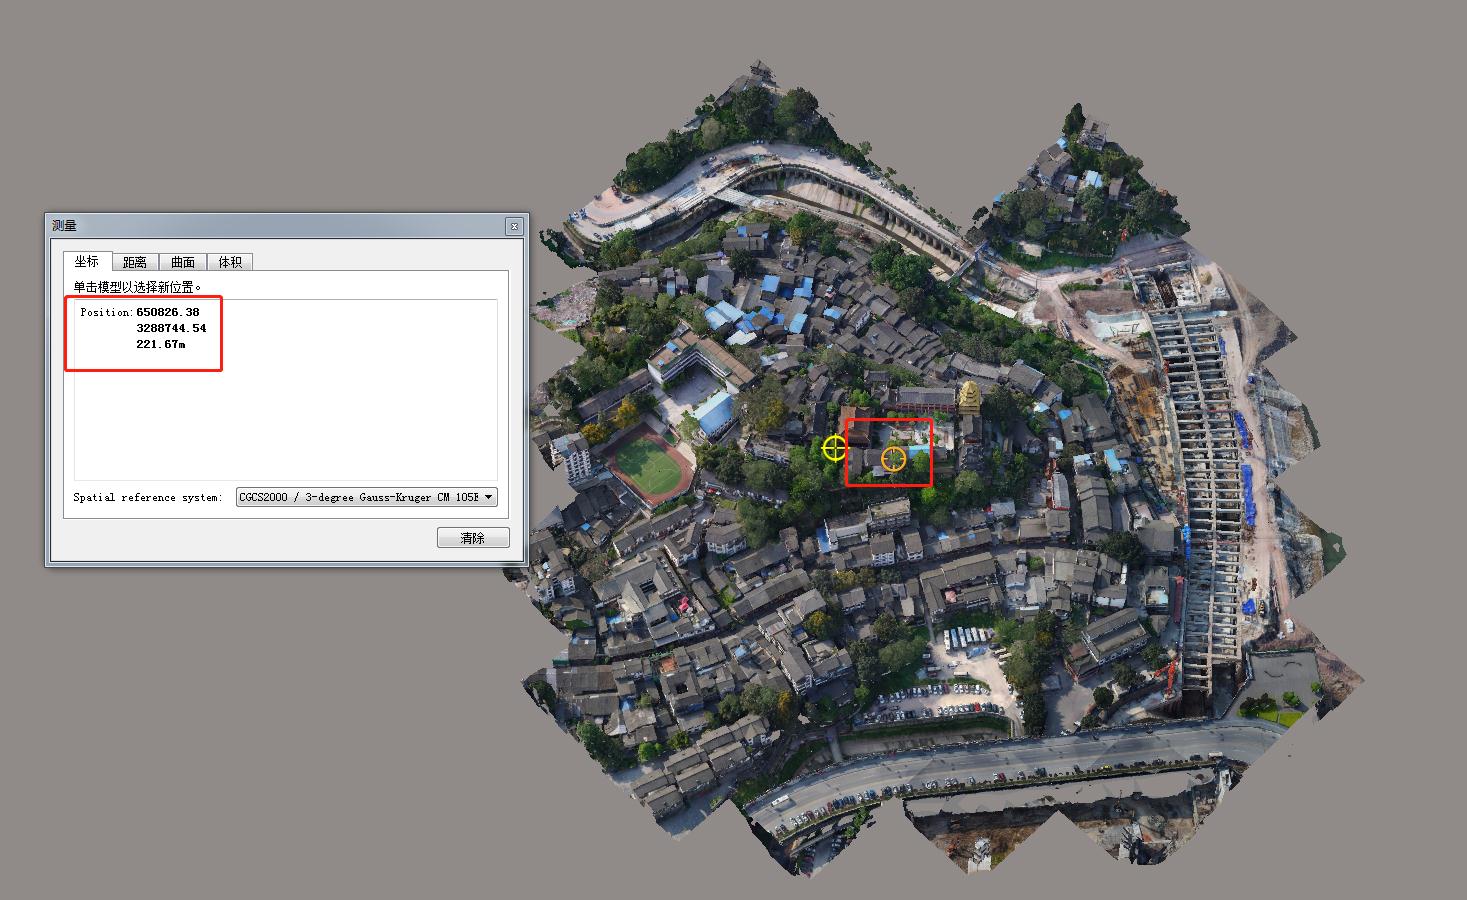
Task: Click the Position easting value 650826.38
Action: point(167,312)
